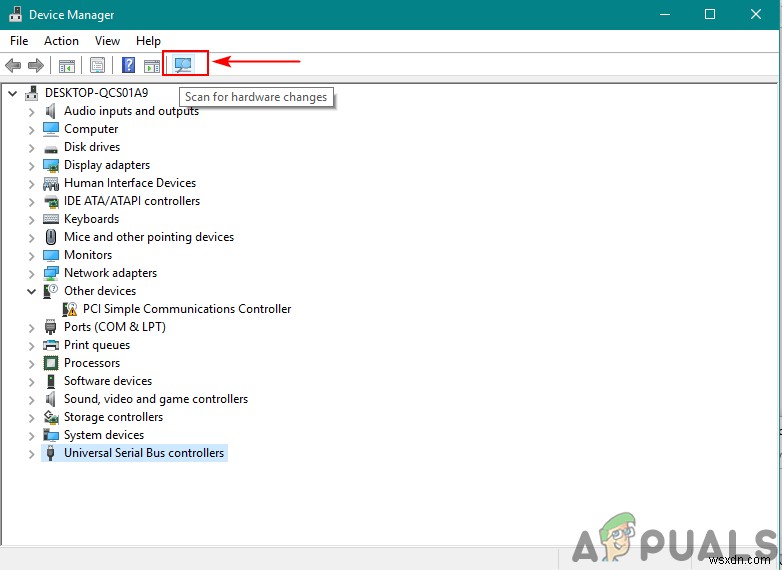
Task: Click the IDE ATA/ATAPI controllers icon
Action: (51, 201)
